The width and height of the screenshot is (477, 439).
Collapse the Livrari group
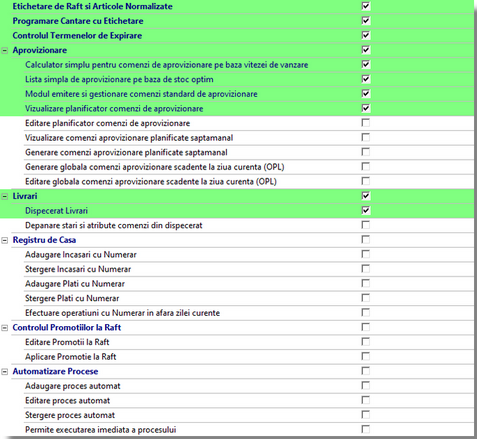5,197
